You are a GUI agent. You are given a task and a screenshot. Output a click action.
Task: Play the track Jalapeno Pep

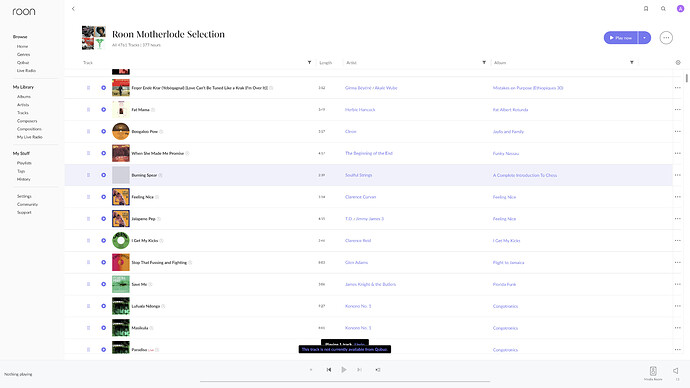pos(103,219)
